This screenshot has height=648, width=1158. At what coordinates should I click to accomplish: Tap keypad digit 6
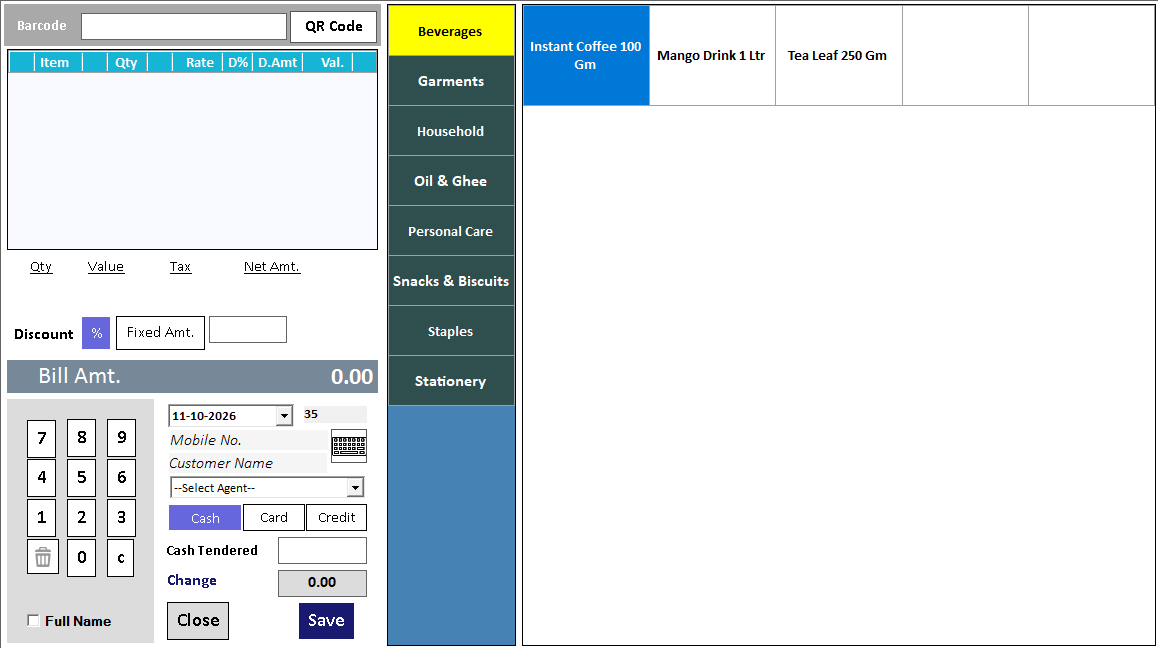point(122,477)
